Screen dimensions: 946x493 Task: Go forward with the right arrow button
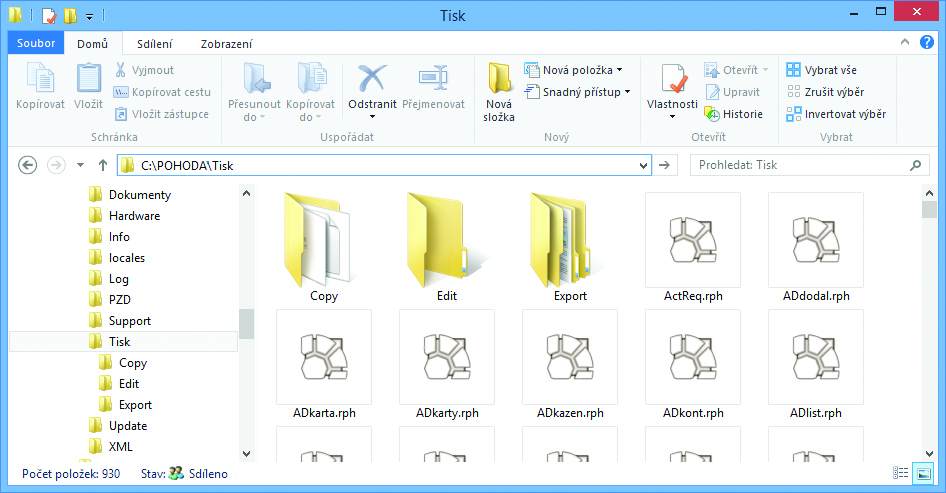click(56, 165)
